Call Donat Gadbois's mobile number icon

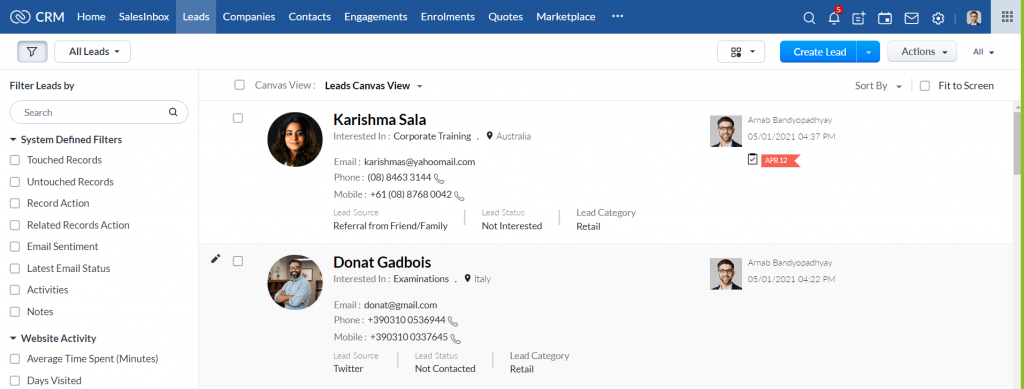(456, 338)
